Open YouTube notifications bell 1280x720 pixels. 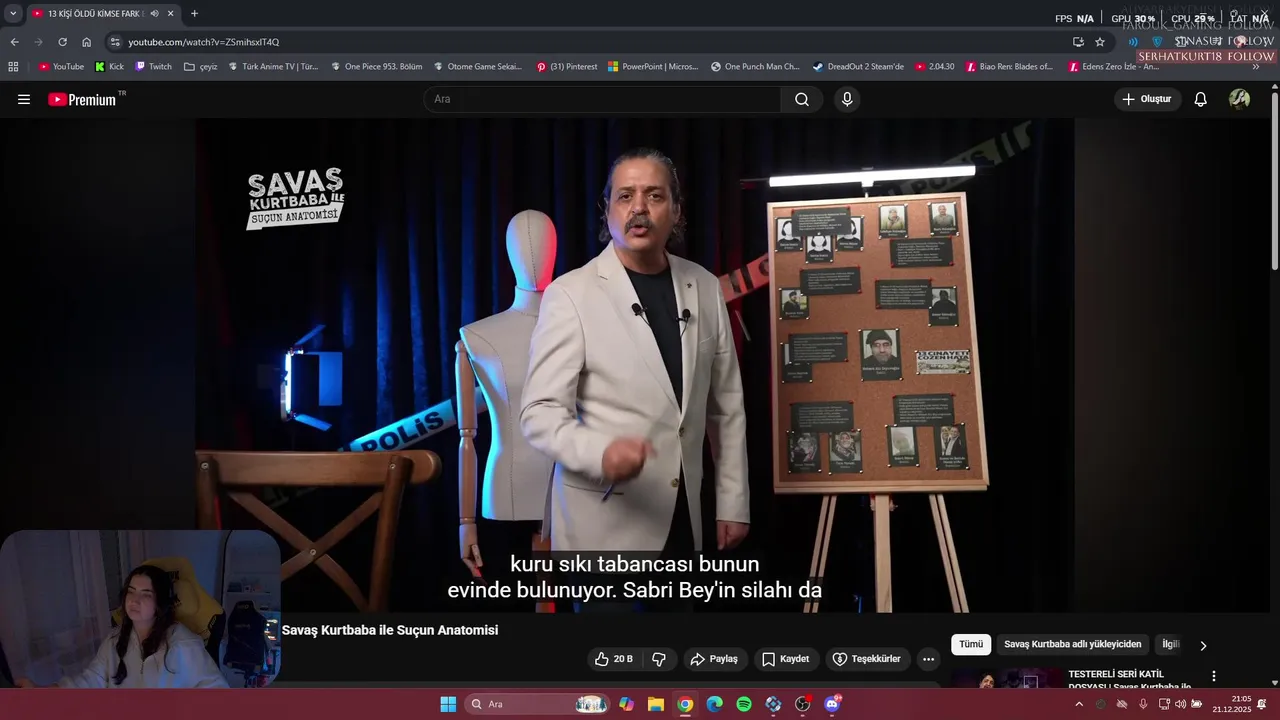click(x=1201, y=99)
